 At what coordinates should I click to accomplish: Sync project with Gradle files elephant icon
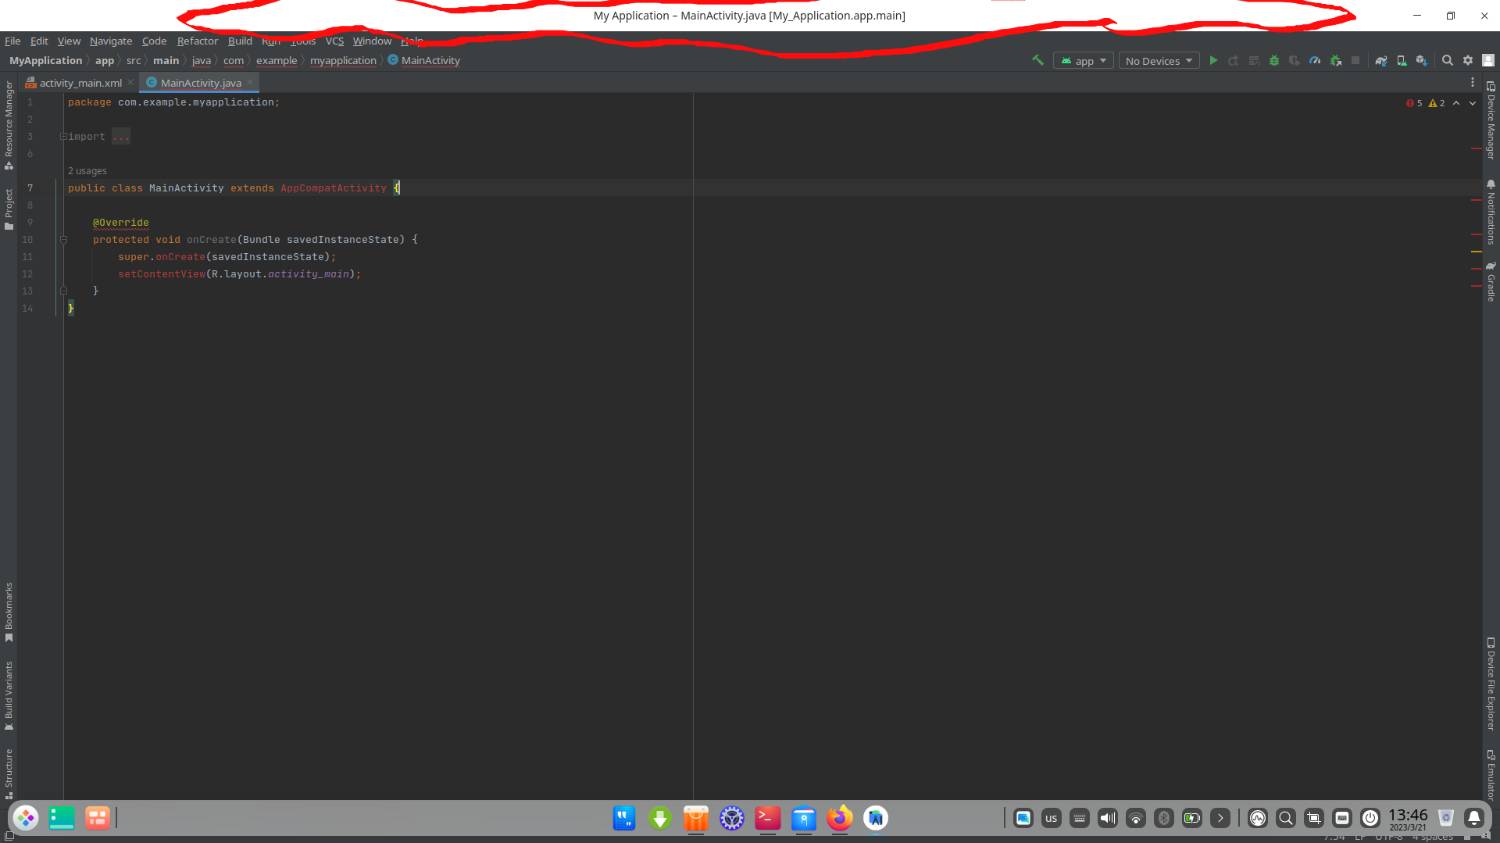click(1381, 60)
